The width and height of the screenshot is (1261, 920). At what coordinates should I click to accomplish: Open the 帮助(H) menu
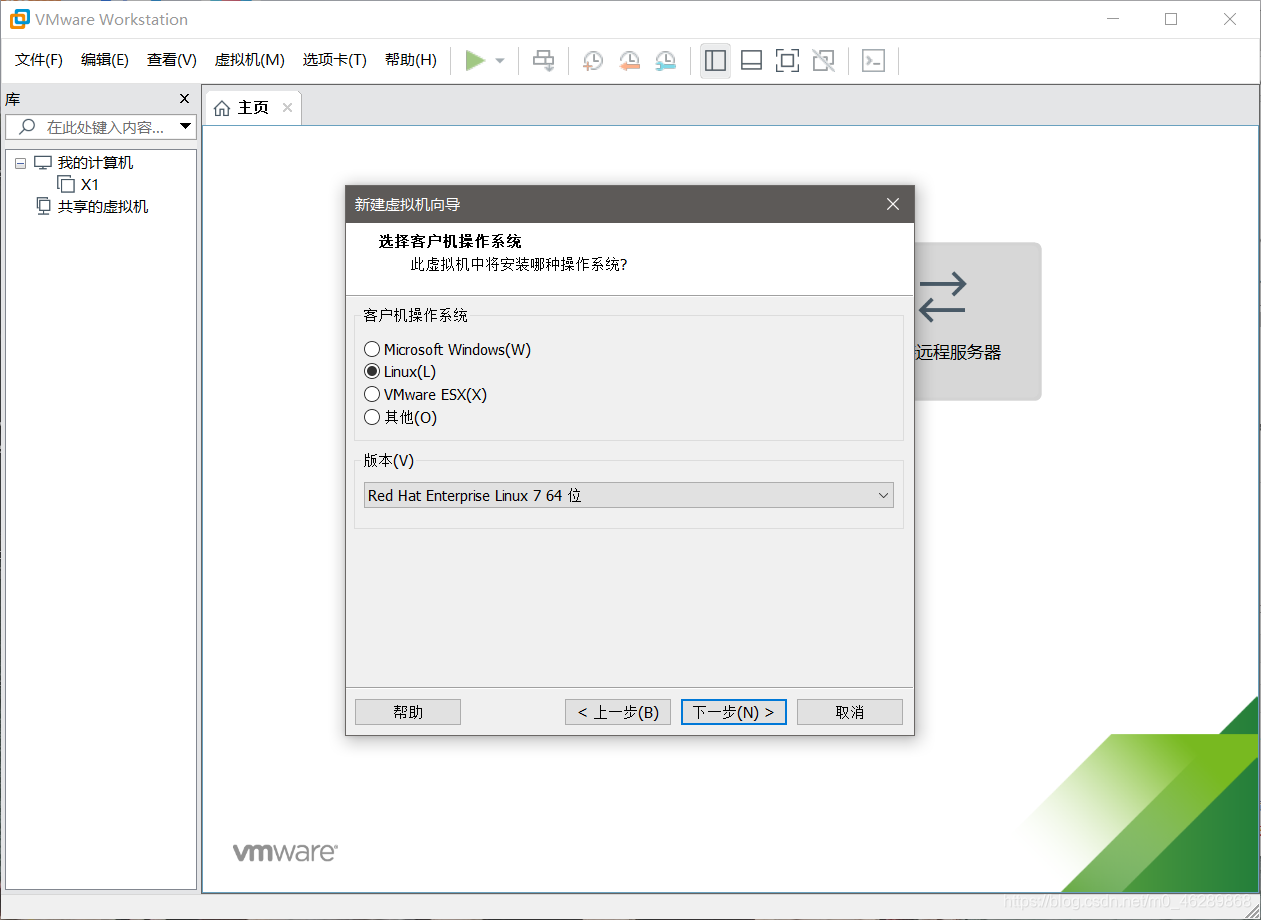[411, 60]
